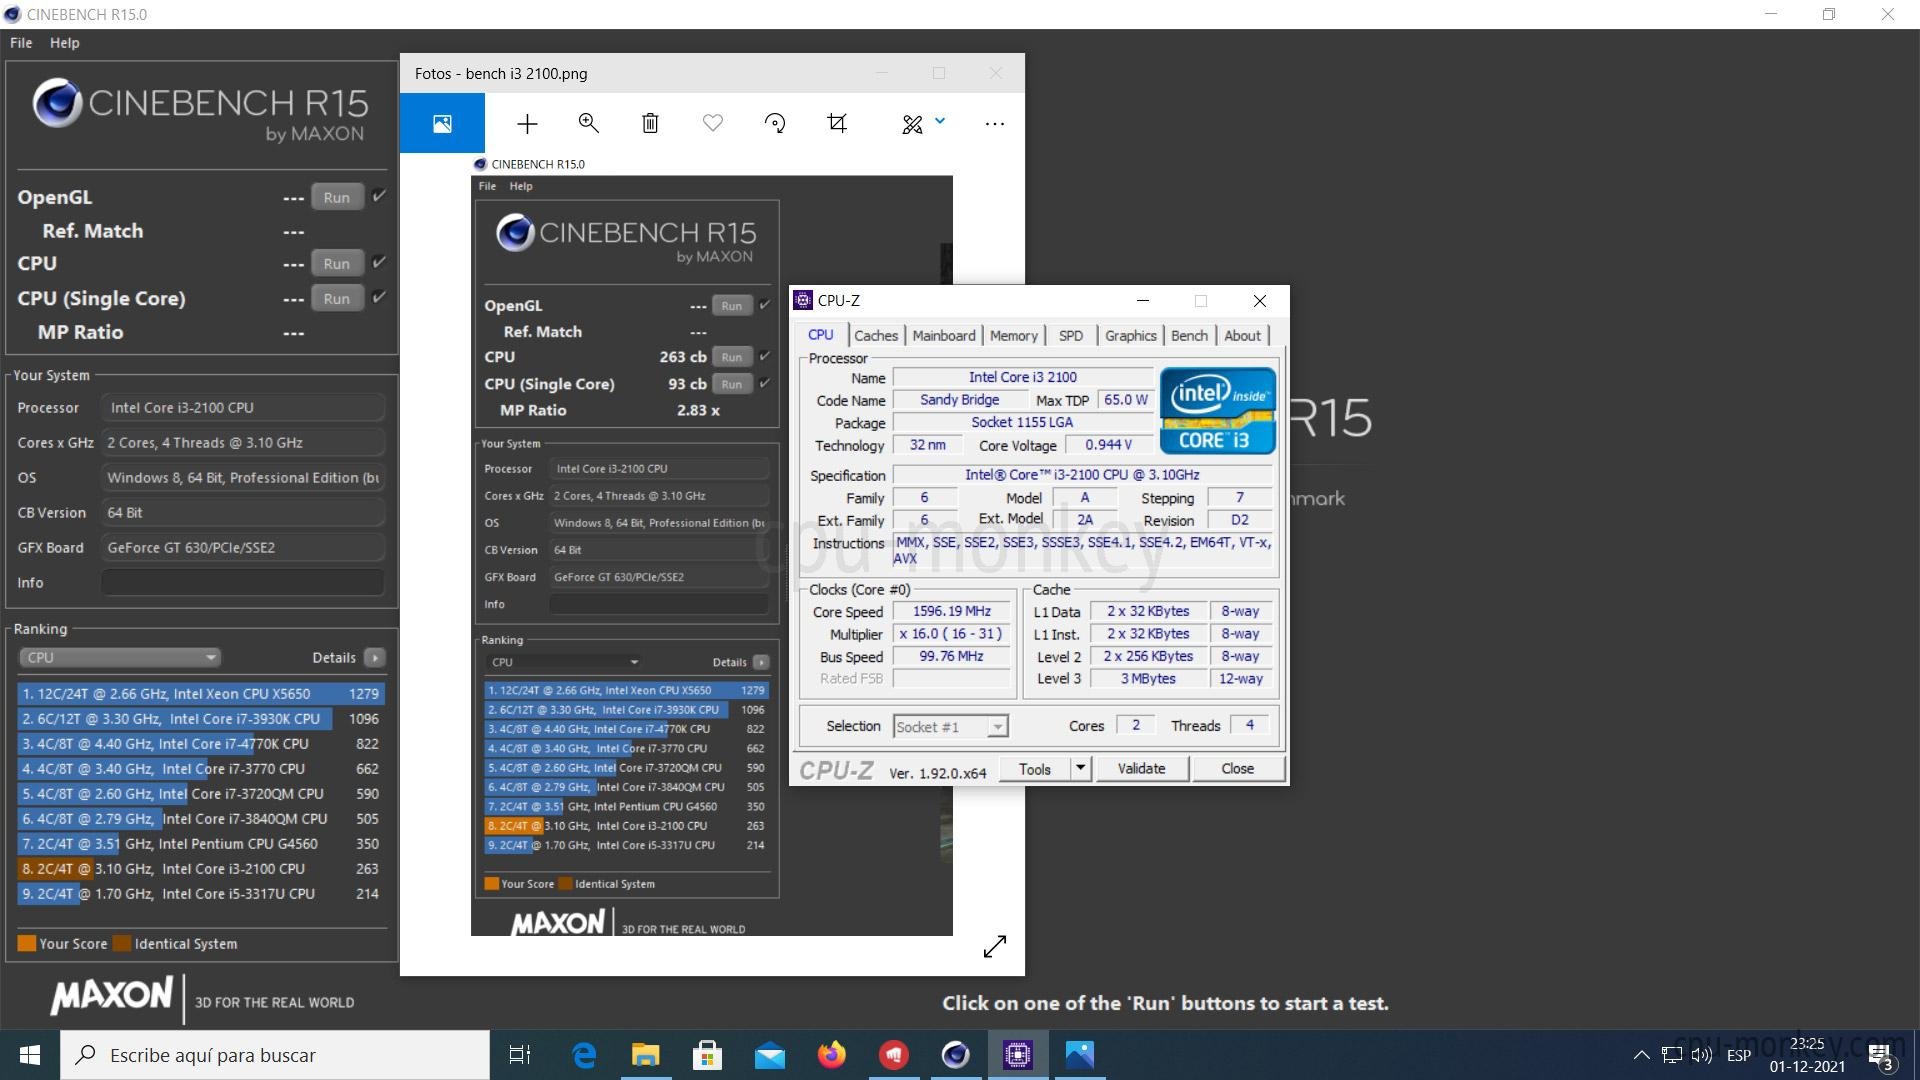Screen dimensions: 1920x1080
Task: Toggle the CPU test checkbox in Cinebench
Action: point(379,262)
